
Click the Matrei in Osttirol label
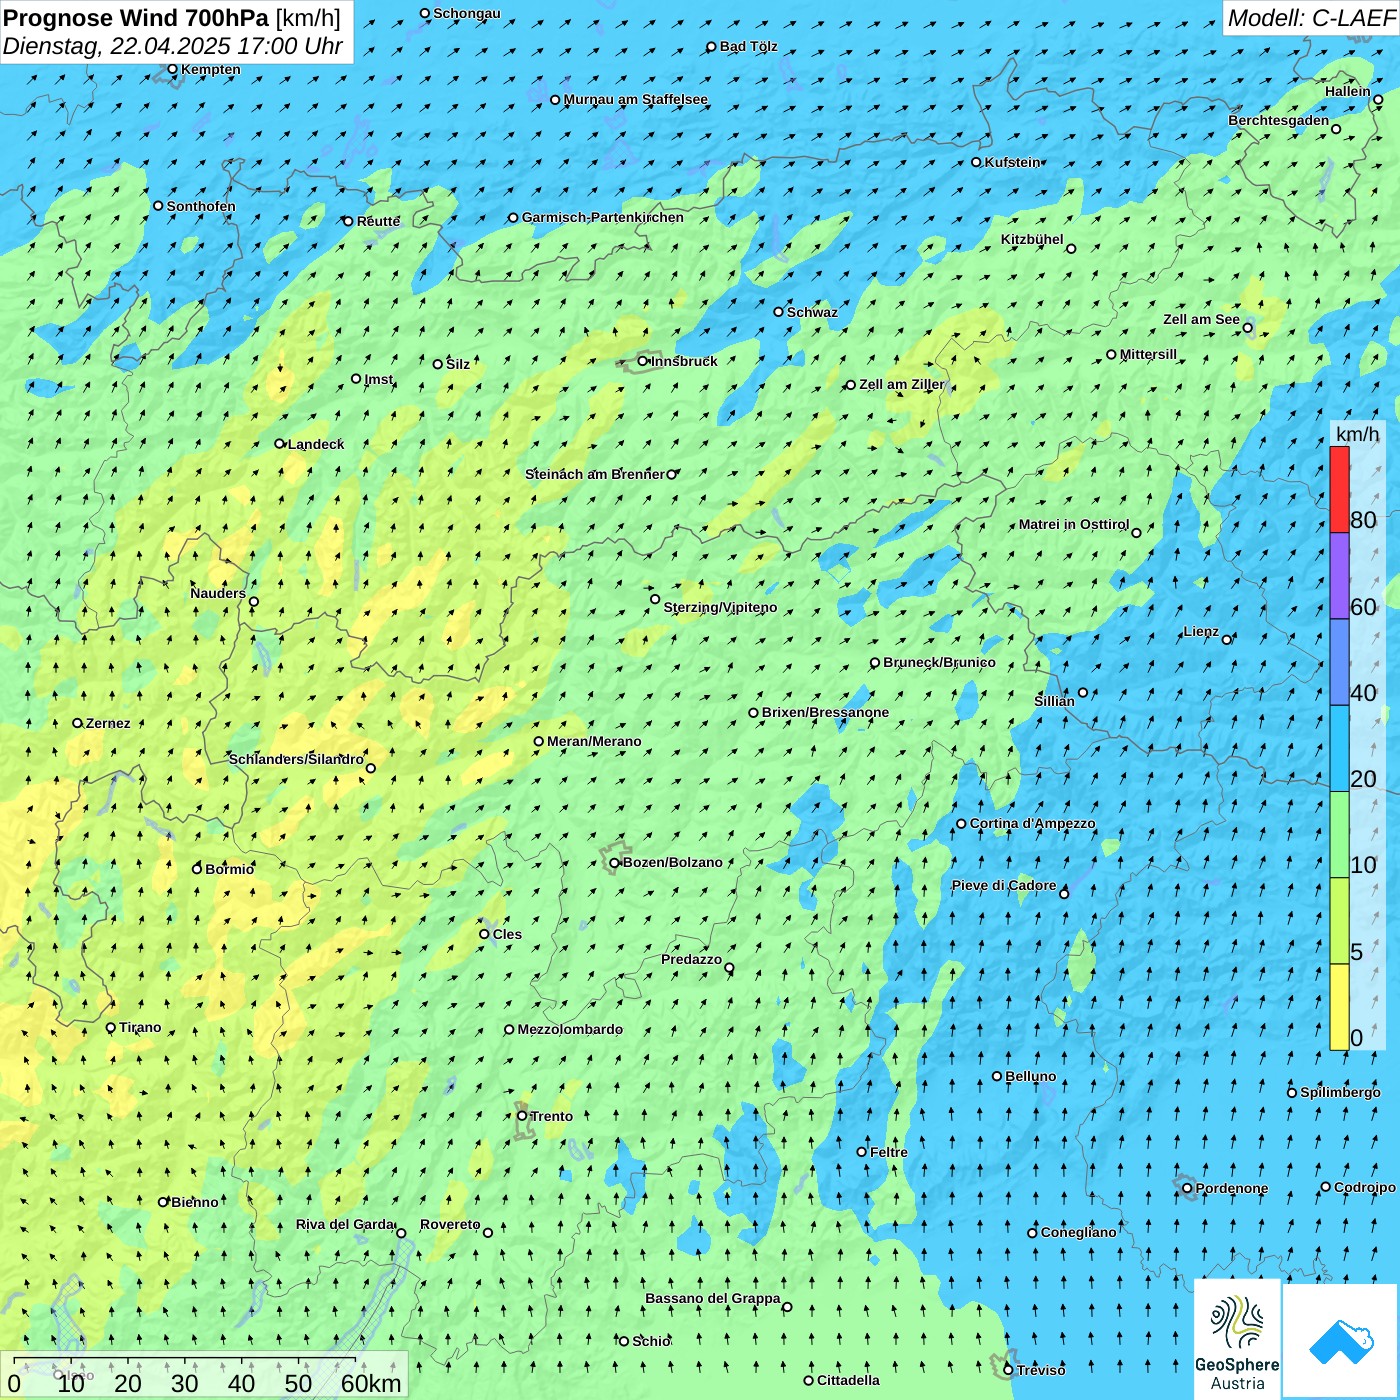[1073, 525]
